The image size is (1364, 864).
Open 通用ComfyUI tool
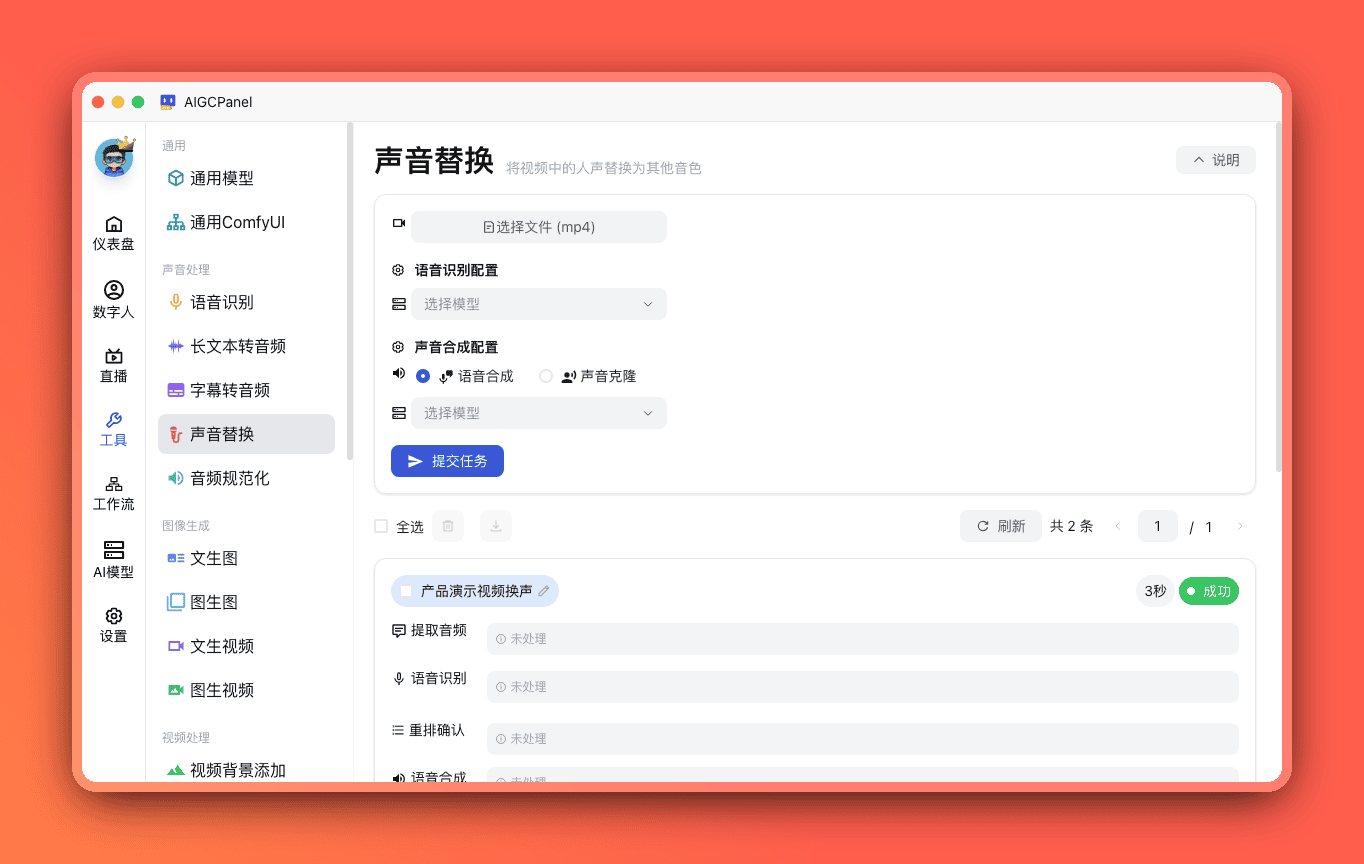click(x=246, y=222)
